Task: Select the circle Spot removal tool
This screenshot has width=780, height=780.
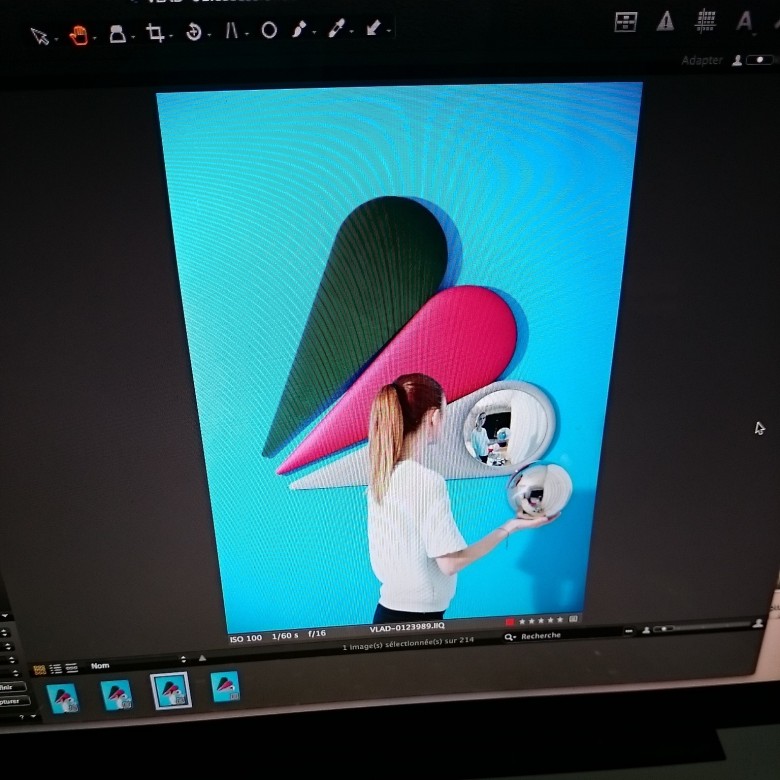Action: (269, 30)
